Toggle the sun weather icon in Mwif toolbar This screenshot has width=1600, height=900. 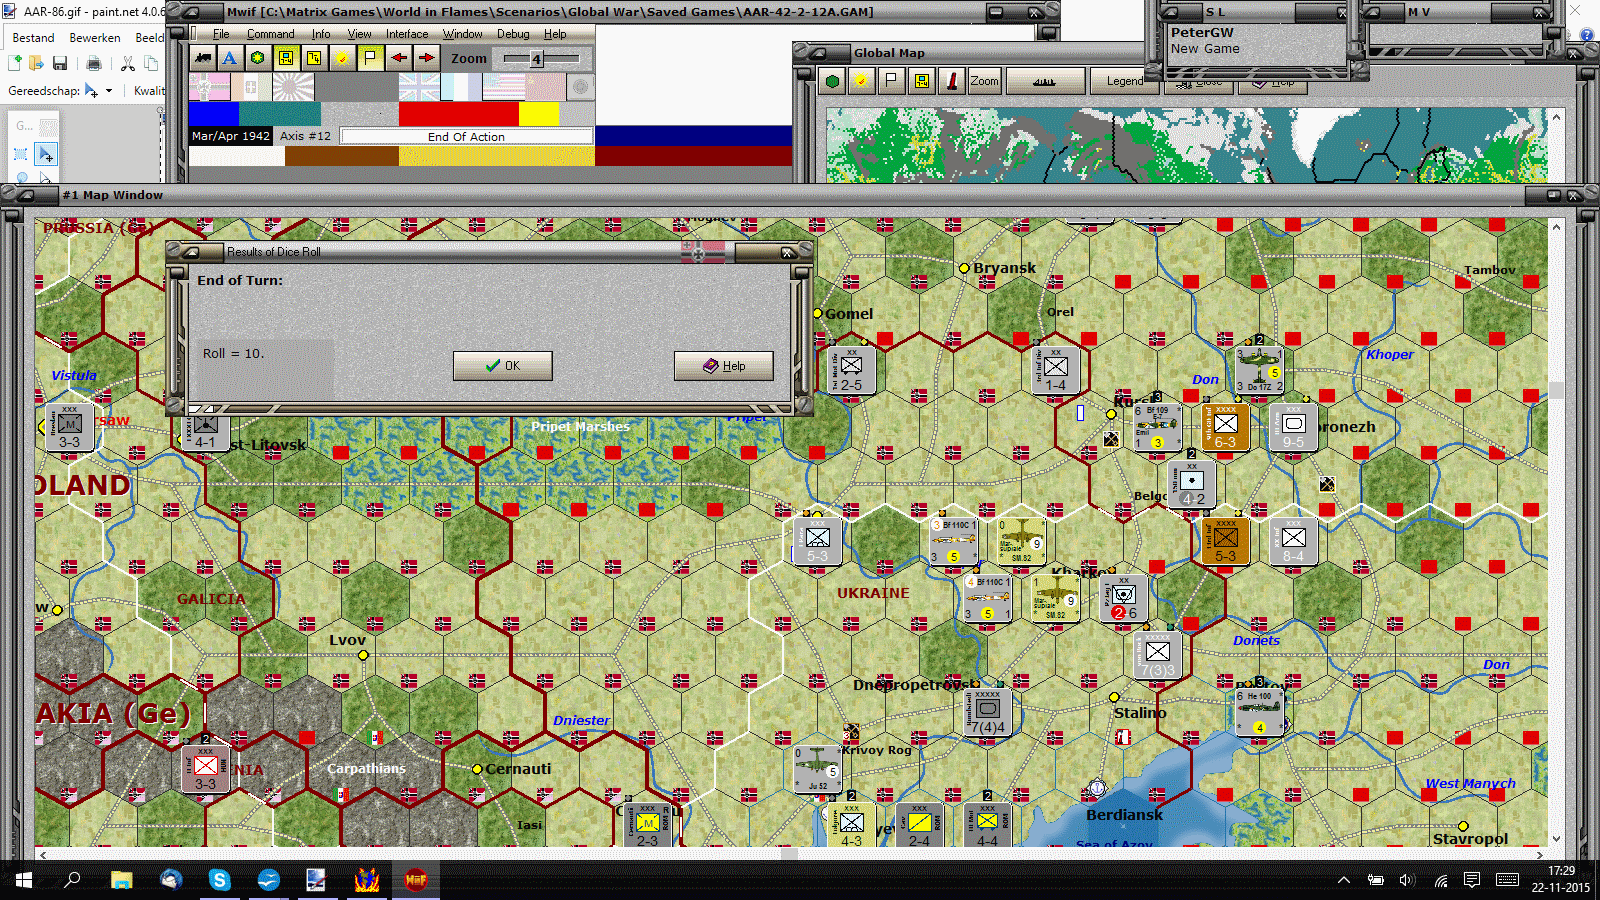pyautogui.click(x=342, y=58)
